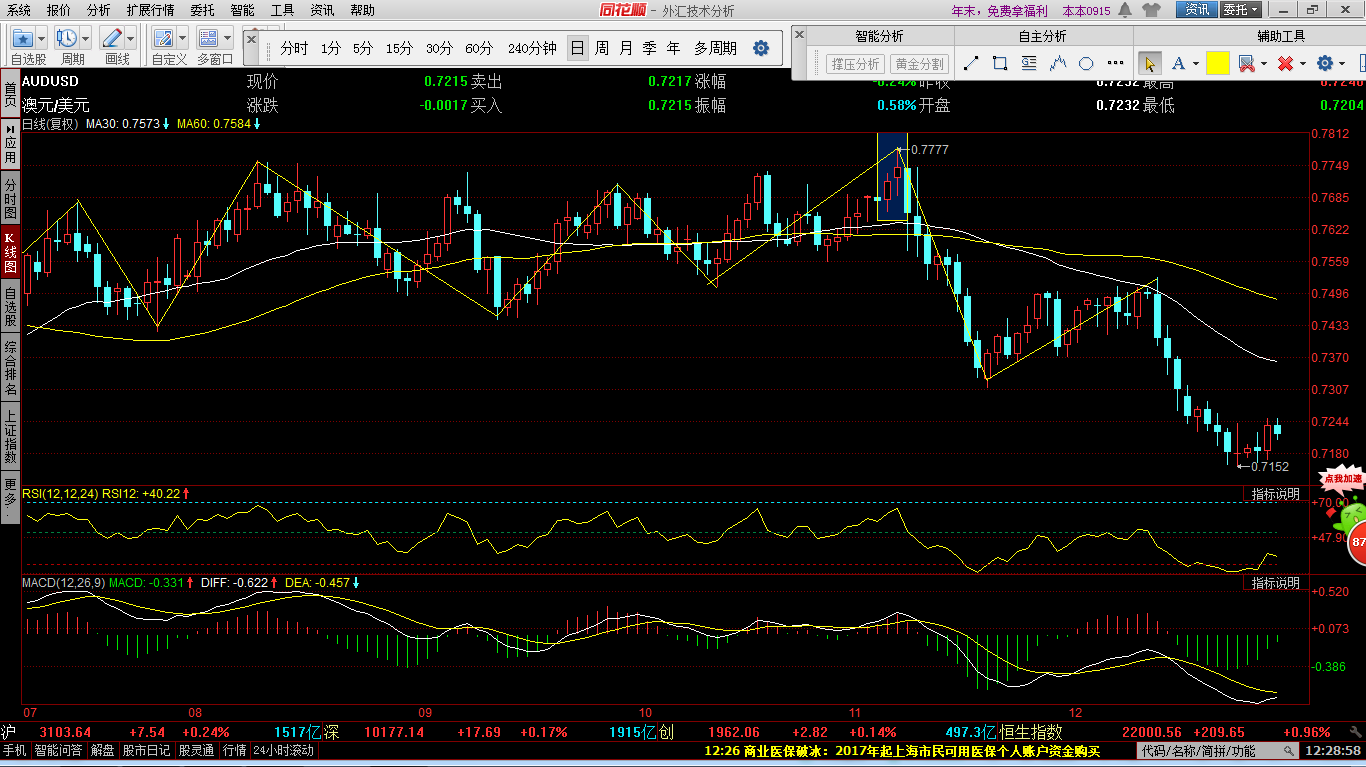This screenshot has height=767, width=1366.
Task: Click 年末,免费拿福利 promo link
Action: pos(1002,10)
